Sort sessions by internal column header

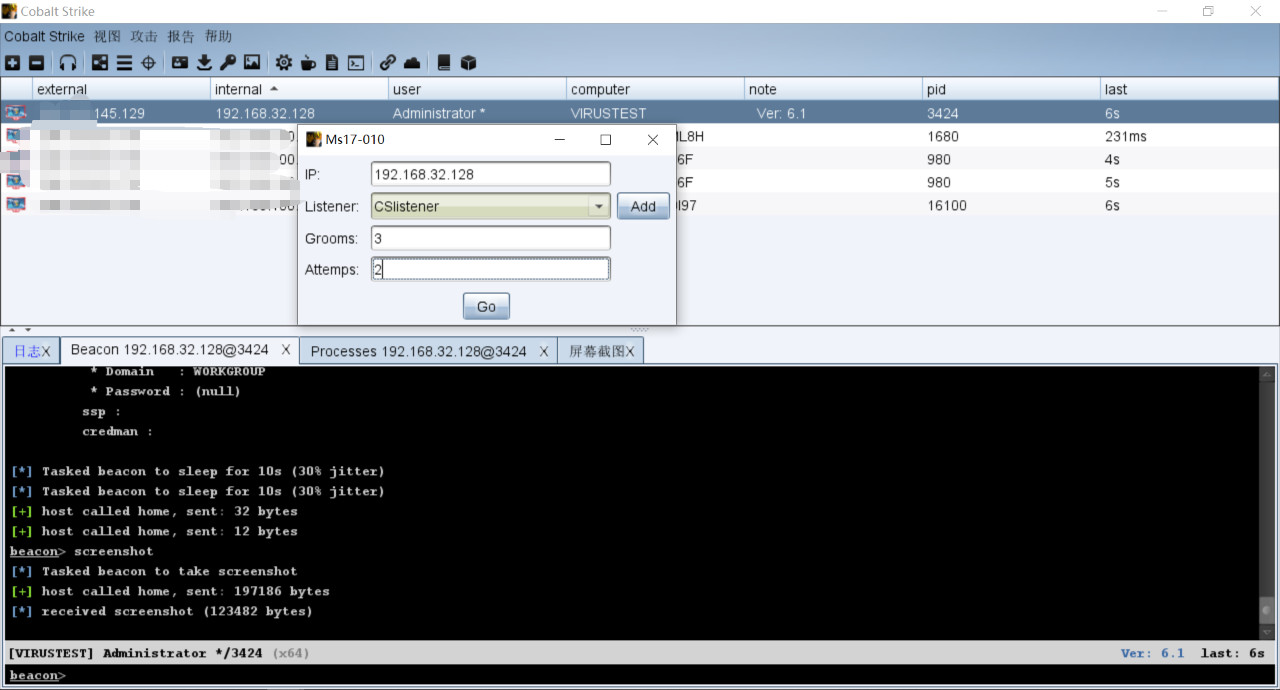click(299, 89)
